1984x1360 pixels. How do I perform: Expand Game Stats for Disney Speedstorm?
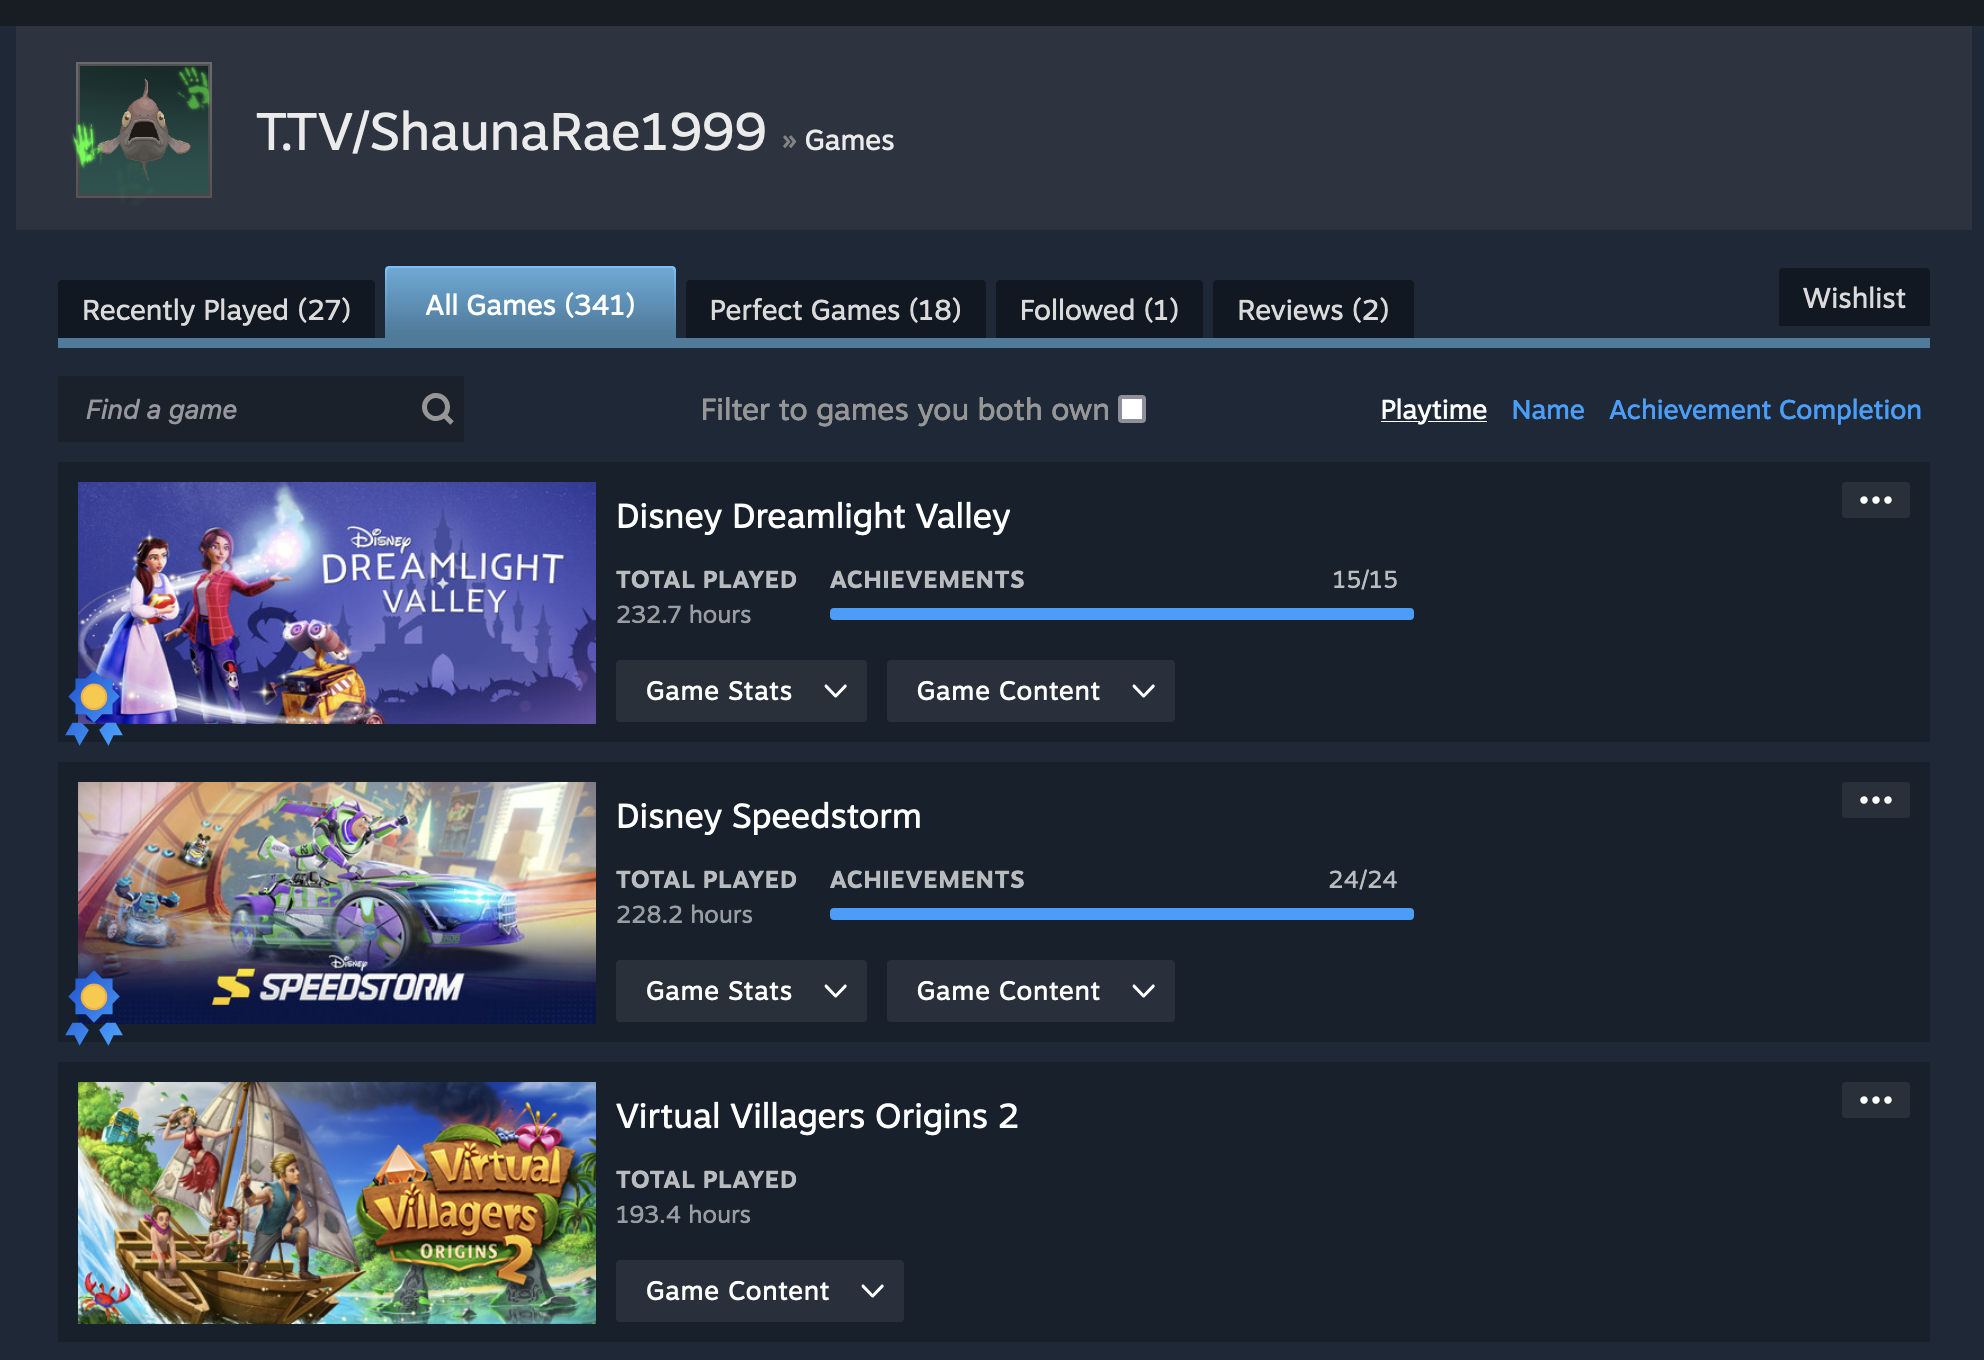(x=741, y=991)
